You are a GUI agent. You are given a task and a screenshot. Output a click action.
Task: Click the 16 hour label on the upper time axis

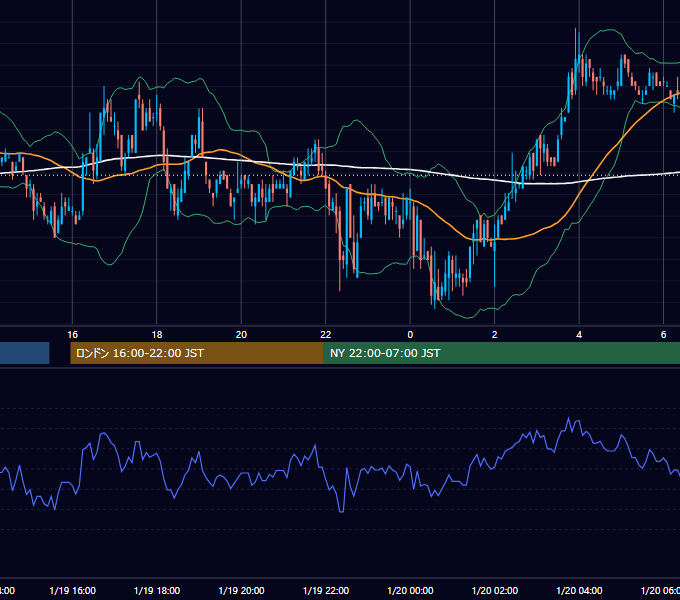(x=72, y=335)
